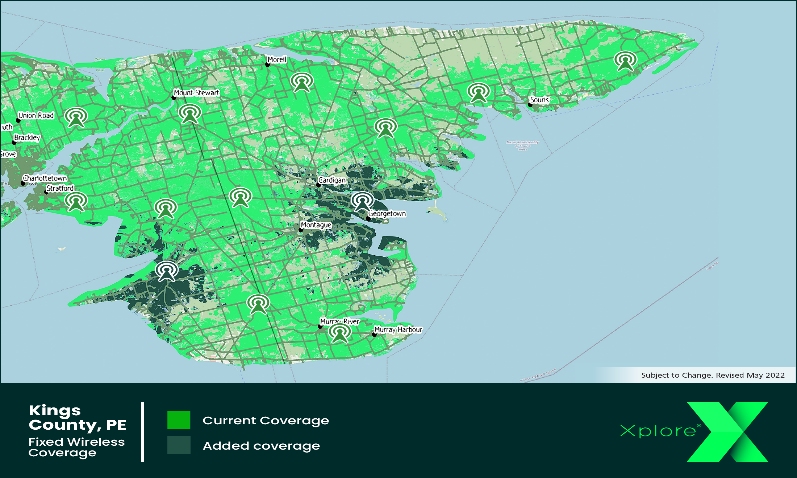
Task: Click the Charlottetown town label
Action: click(47, 180)
